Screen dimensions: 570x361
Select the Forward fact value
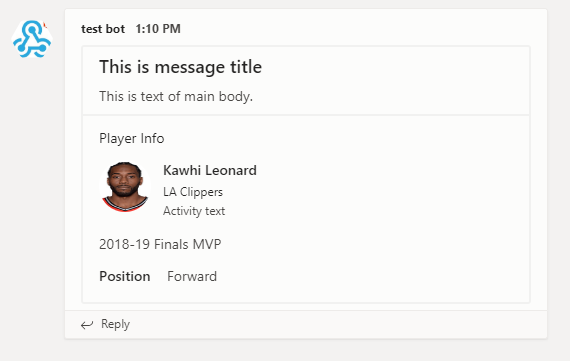pos(192,276)
